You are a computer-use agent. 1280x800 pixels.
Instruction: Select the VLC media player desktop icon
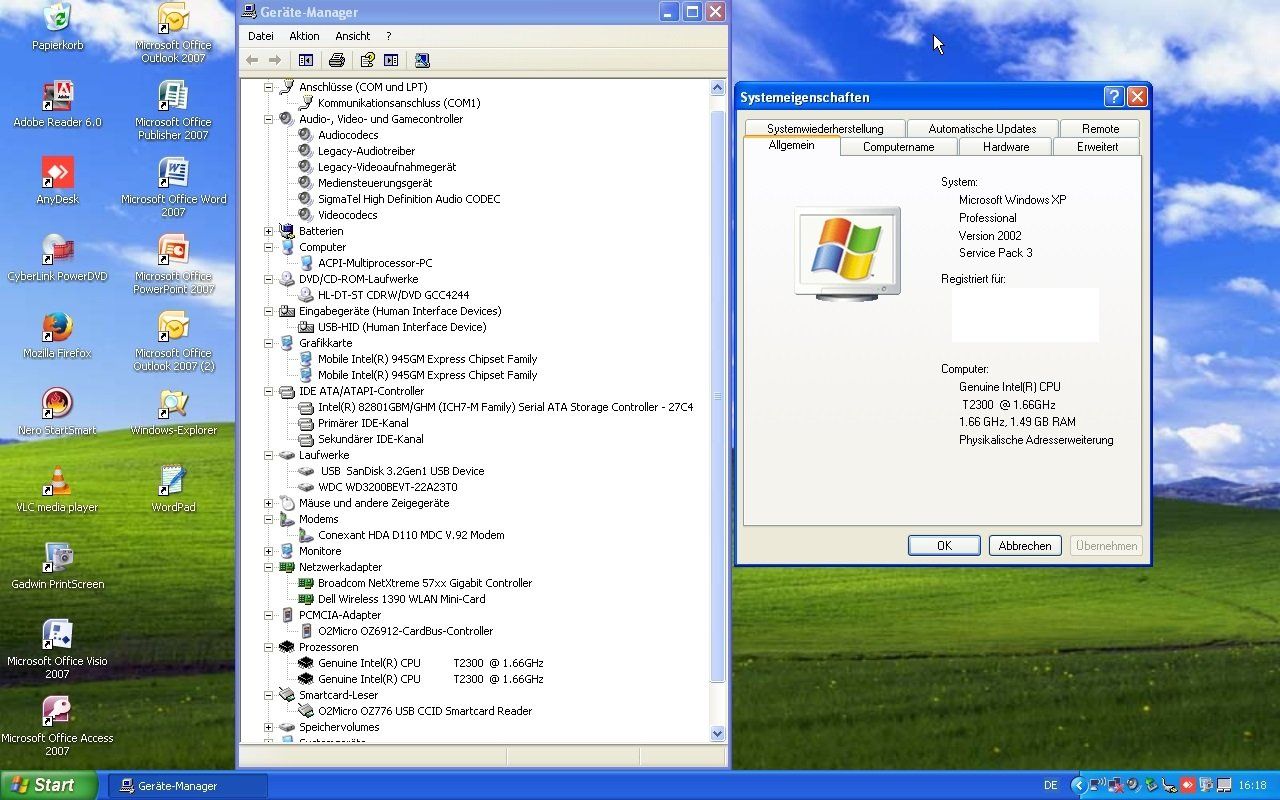pos(57,489)
